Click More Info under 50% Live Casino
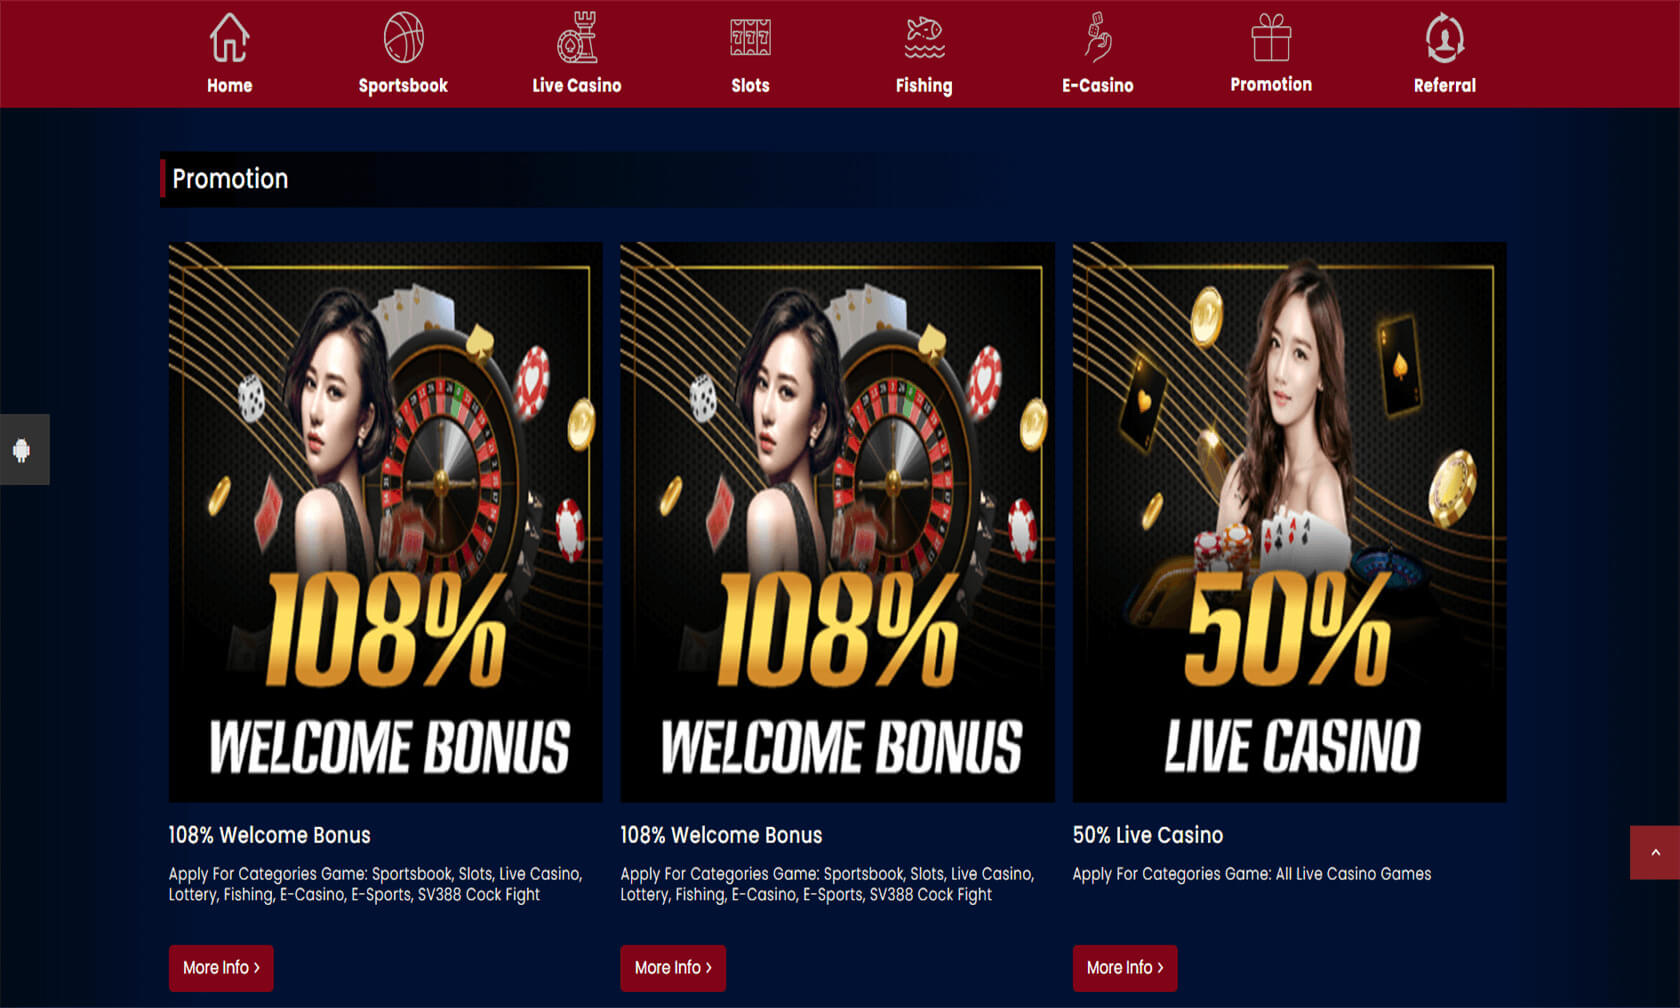The image size is (1680, 1008). coord(1125,968)
